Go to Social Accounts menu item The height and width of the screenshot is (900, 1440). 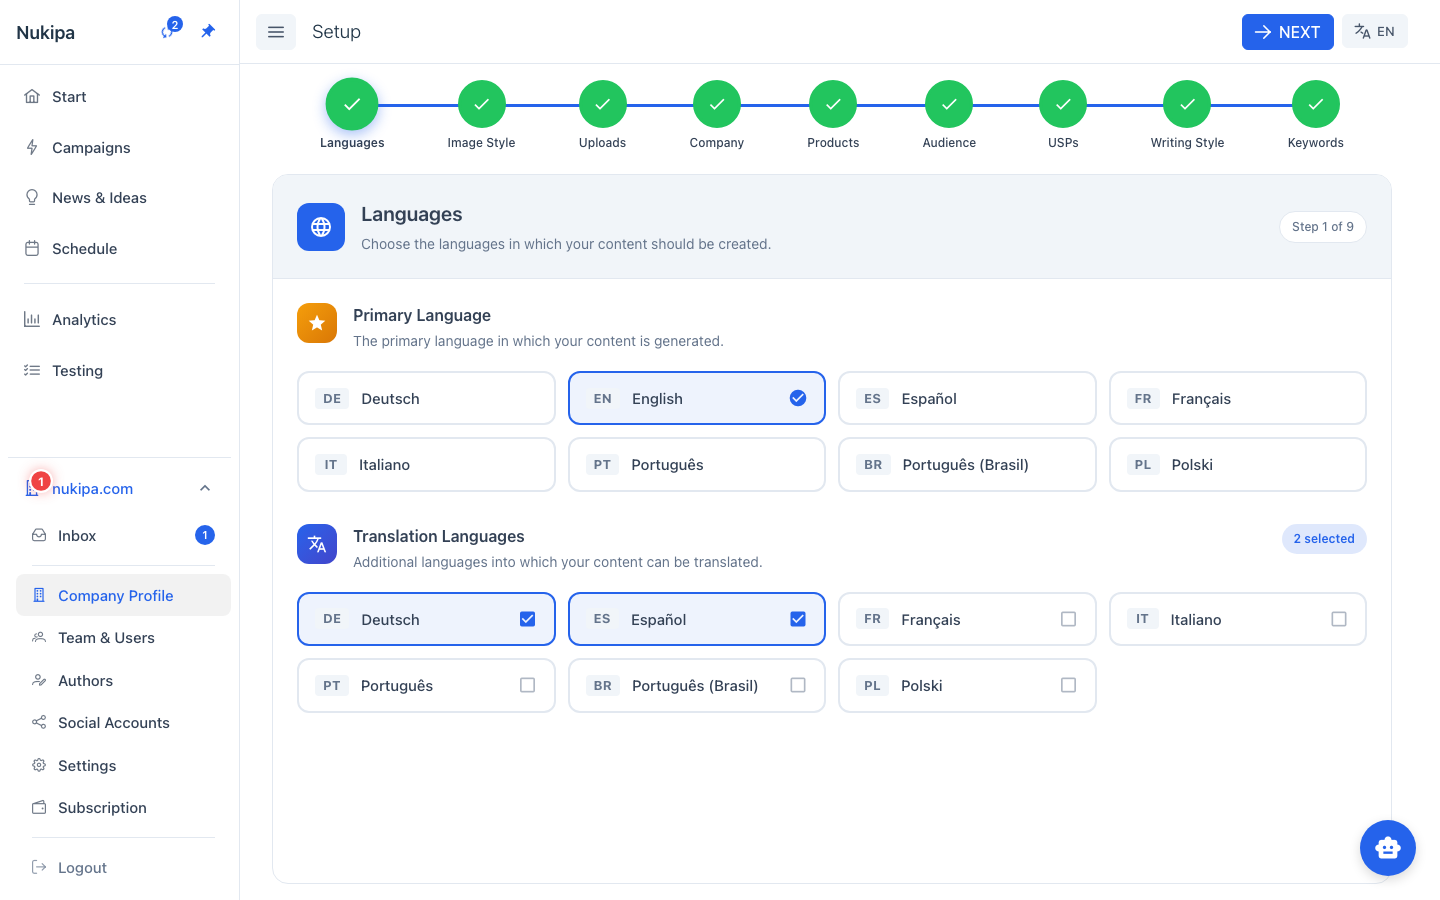click(x=113, y=723)
